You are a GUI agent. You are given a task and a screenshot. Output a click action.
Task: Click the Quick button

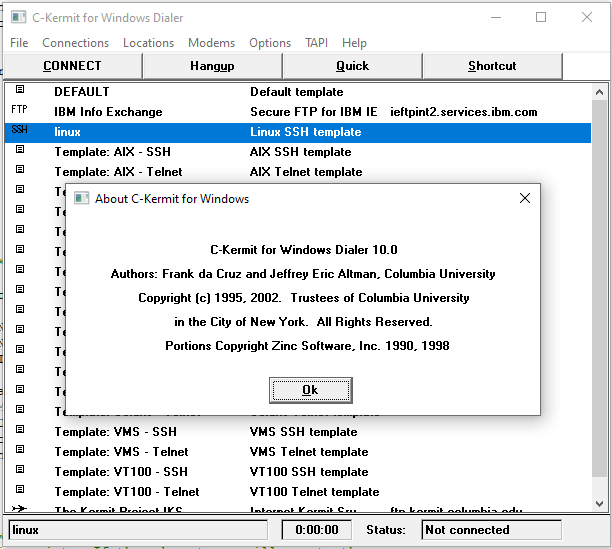click(x=352, y=66)
